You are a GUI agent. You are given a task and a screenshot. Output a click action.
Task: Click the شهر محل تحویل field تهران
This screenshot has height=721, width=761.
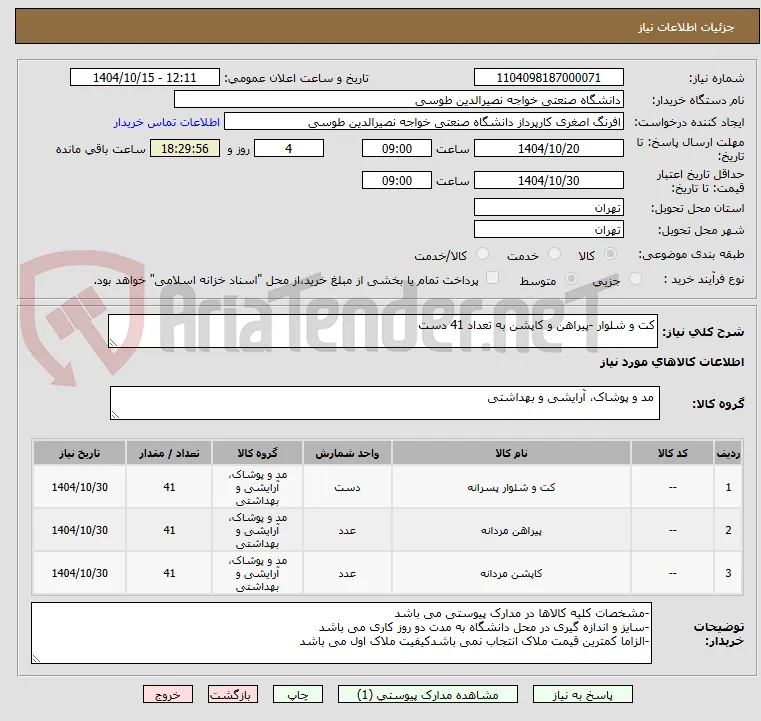click(548, 229)
